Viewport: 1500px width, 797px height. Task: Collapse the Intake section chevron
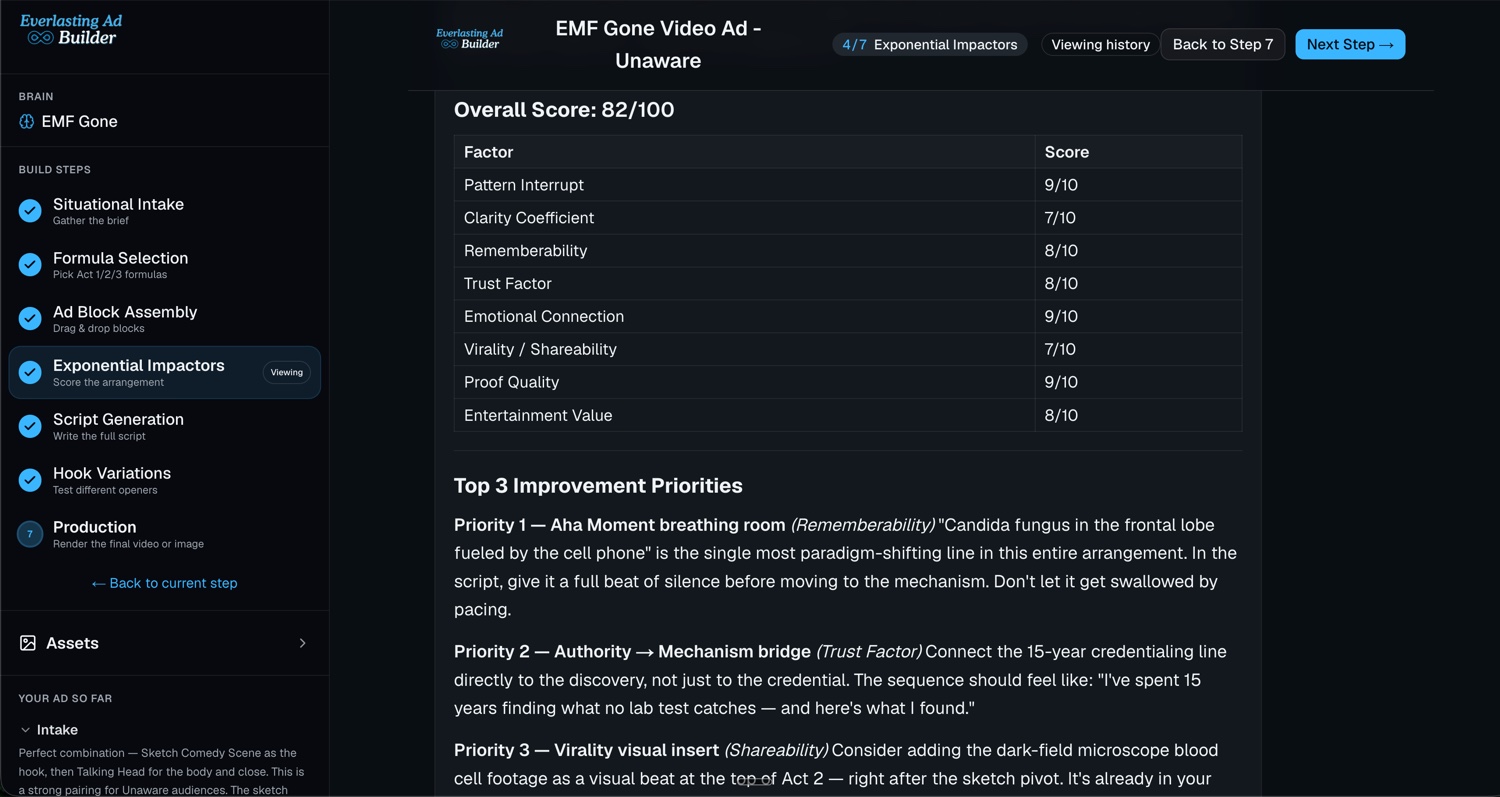coord(25,730)
